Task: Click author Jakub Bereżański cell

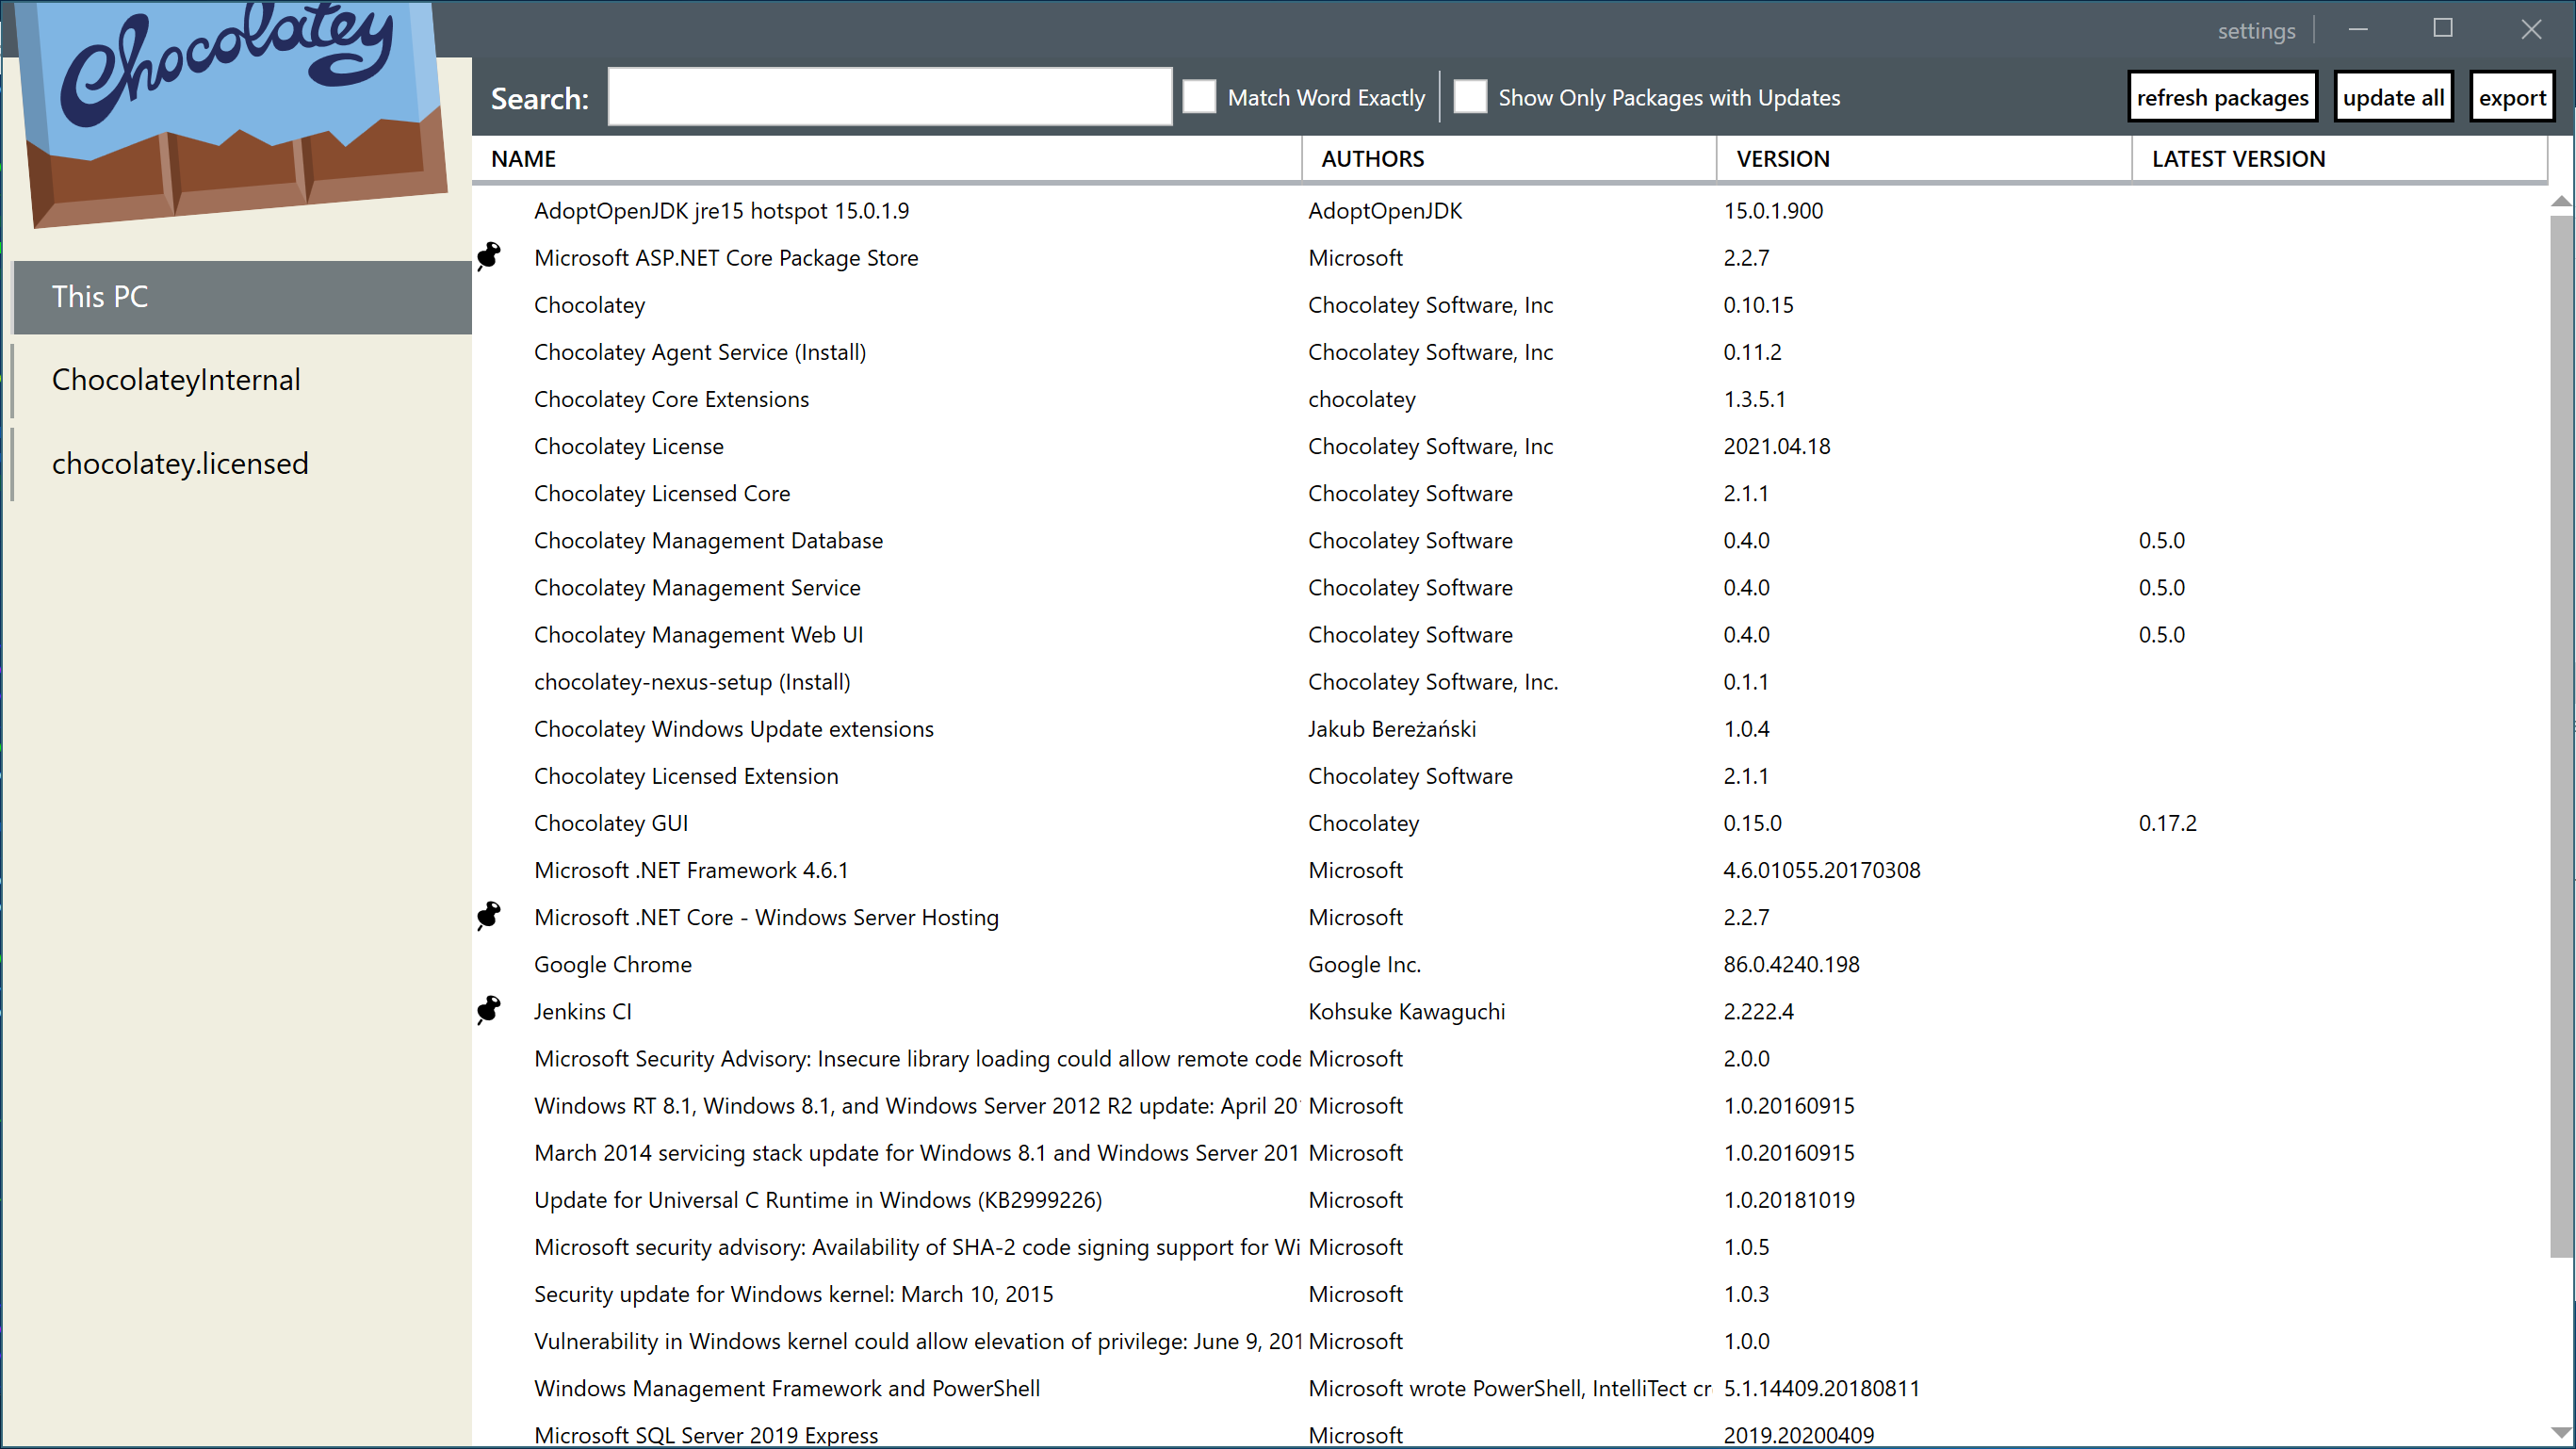Action: [x=1391, y=728]
